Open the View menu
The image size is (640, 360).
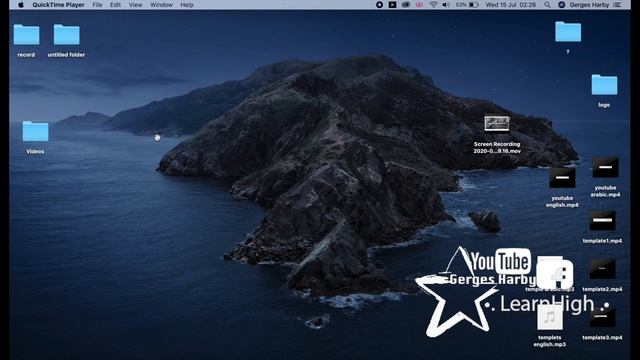click(x=136, y=5)
